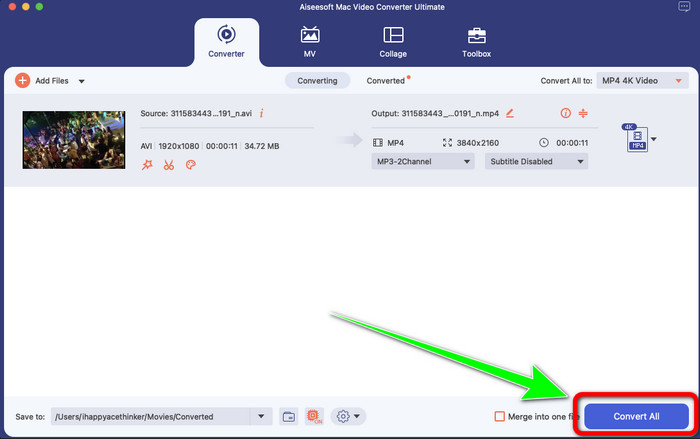This screenshot has width=700, height=439.
Task: Click the 4K MP4 output format icon
Action: point(636,138)
